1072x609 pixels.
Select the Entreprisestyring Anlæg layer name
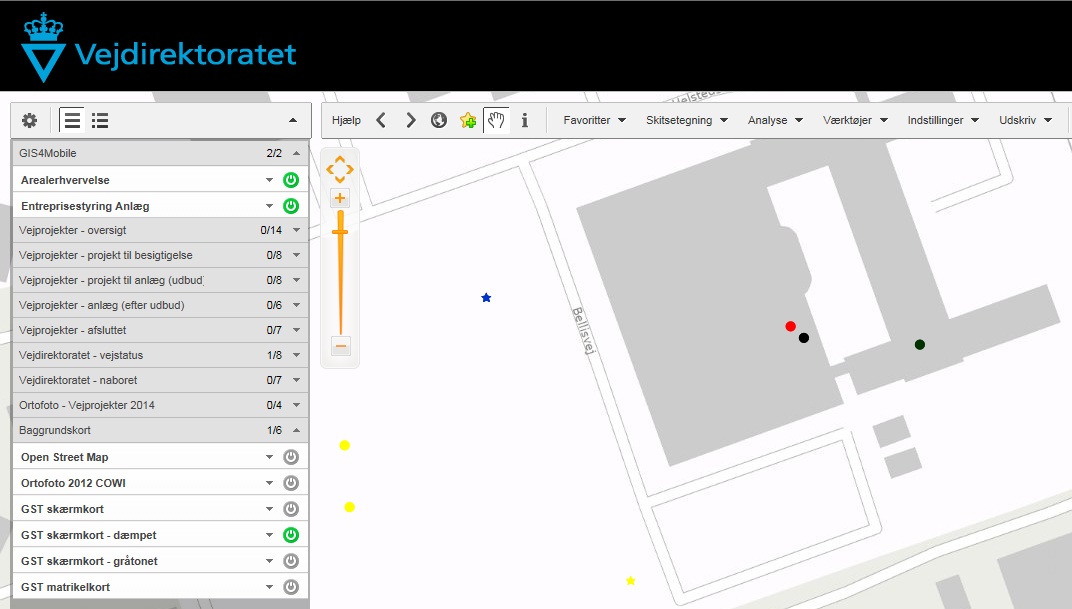click(x=85, y=206)
